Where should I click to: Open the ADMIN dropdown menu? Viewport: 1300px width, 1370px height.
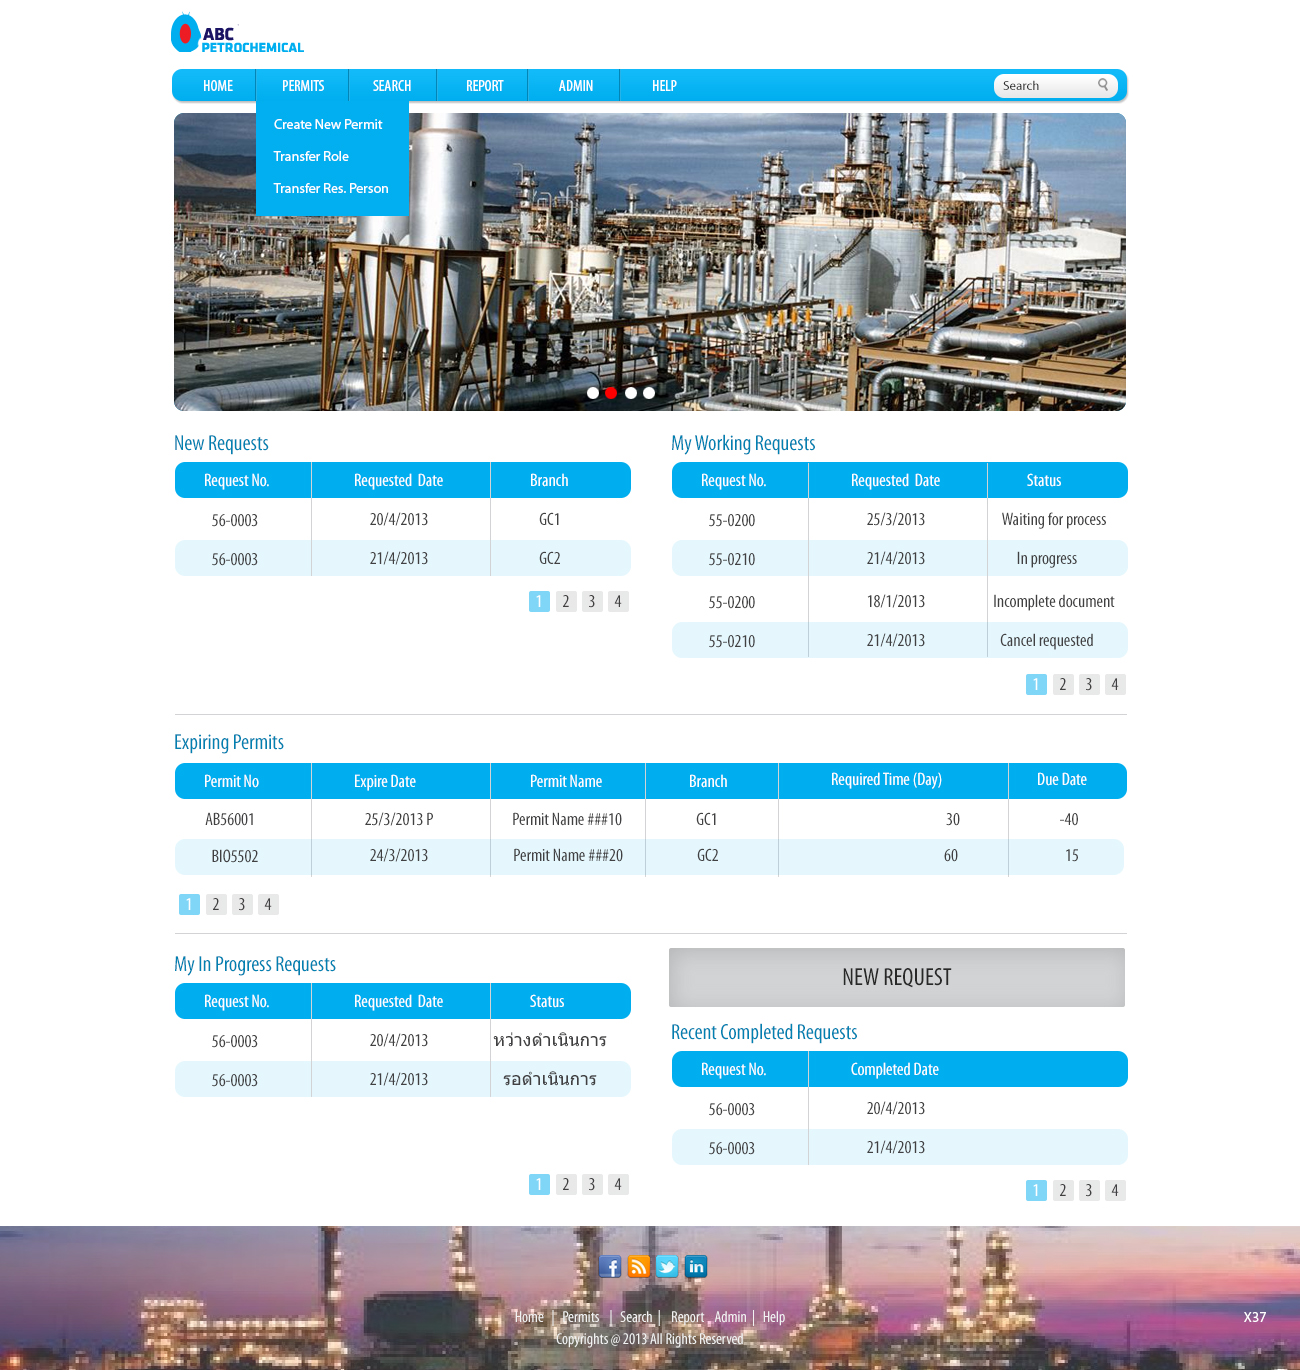[x=574, y=85]
